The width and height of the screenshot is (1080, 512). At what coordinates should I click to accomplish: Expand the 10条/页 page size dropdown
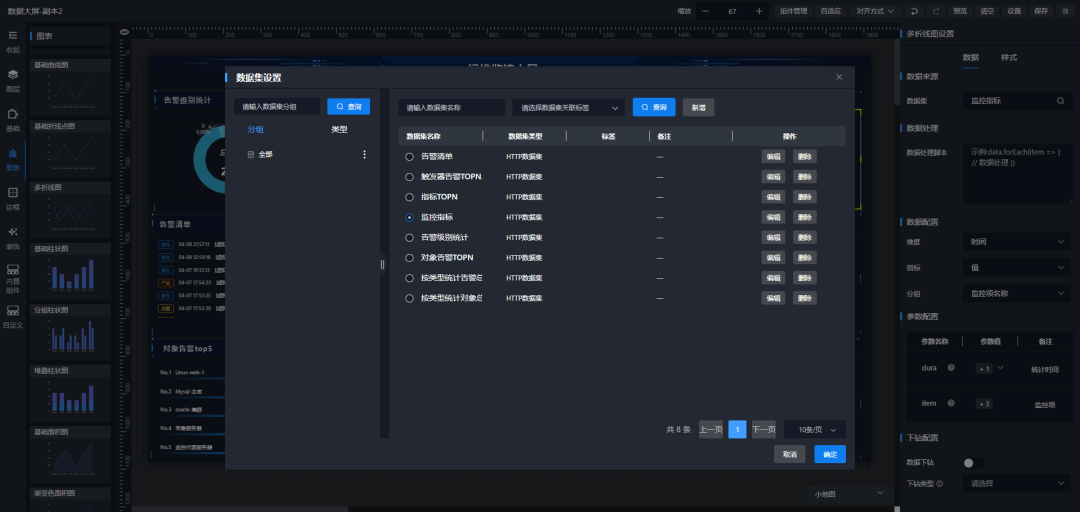[814, 429]
